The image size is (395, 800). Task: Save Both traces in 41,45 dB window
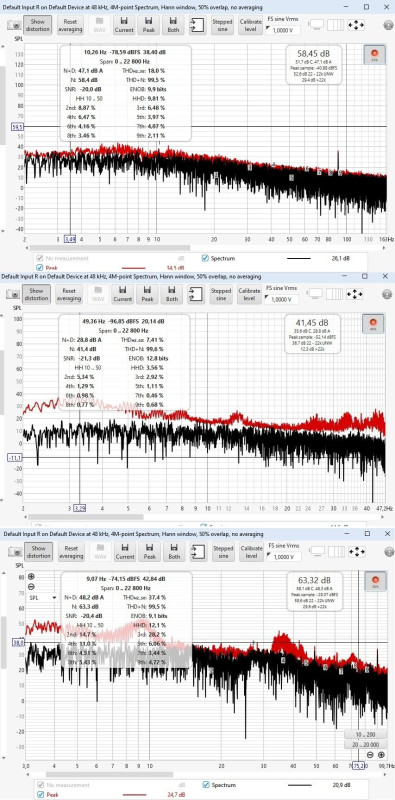[171, 294]
